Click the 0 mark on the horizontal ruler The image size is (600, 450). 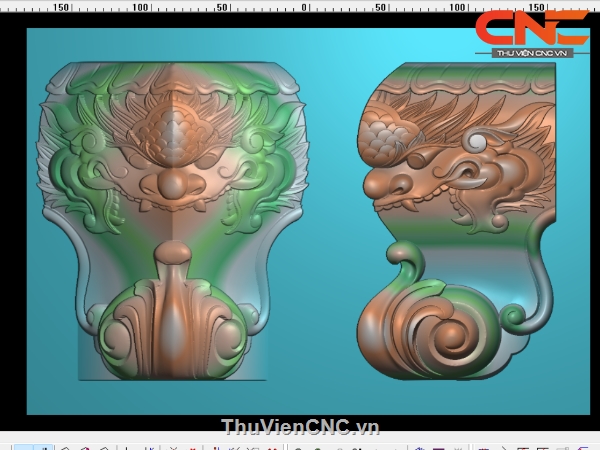click(304, 7)
